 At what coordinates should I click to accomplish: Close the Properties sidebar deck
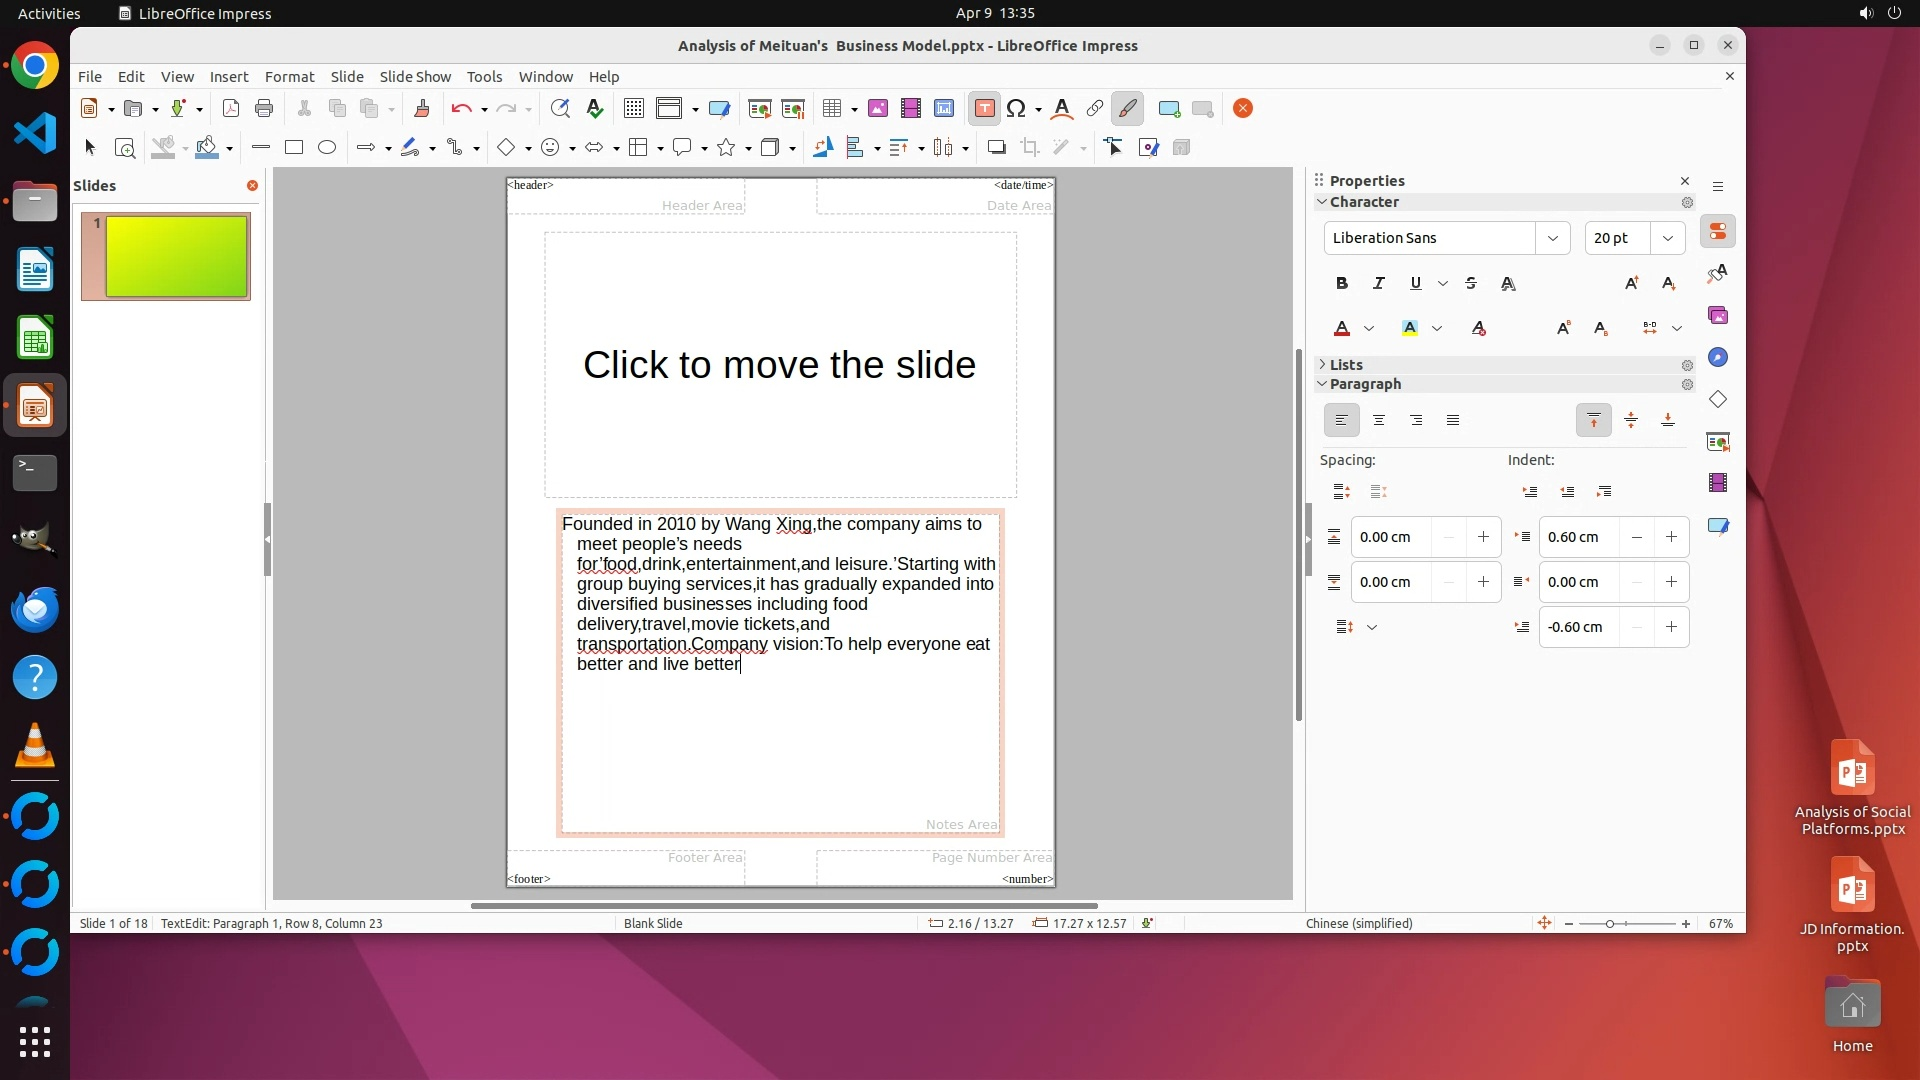coord(1685,181)
